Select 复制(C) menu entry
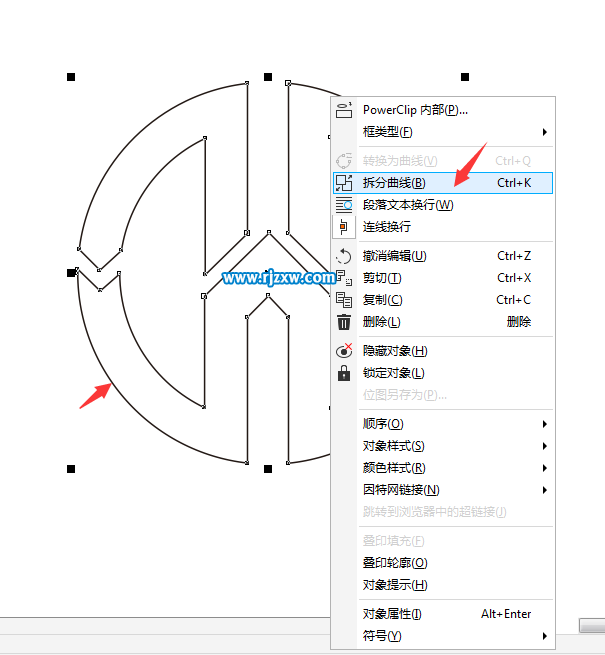 pos(443,300)
